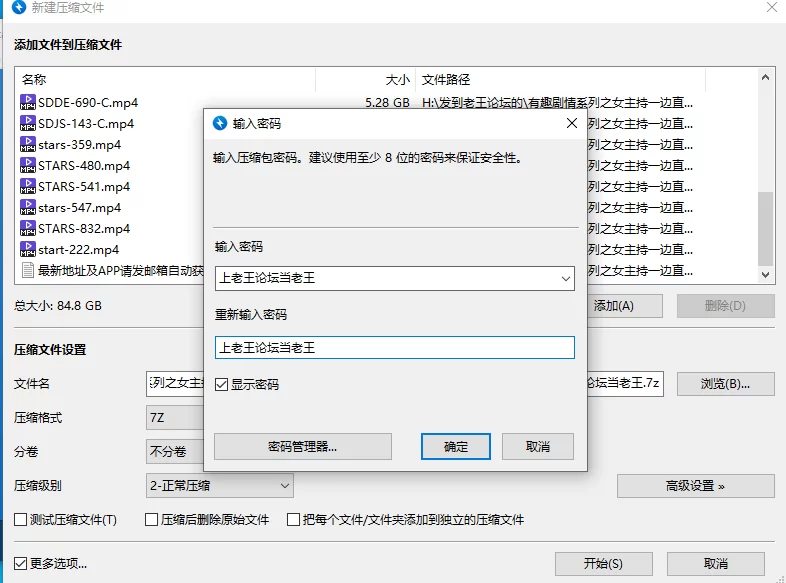Image resolution: width=786 pixels, height=583 pixels.
Task: Open the 压缩格式 7Z dropdown
Action: pyautogui.click(x=175, y=418)
